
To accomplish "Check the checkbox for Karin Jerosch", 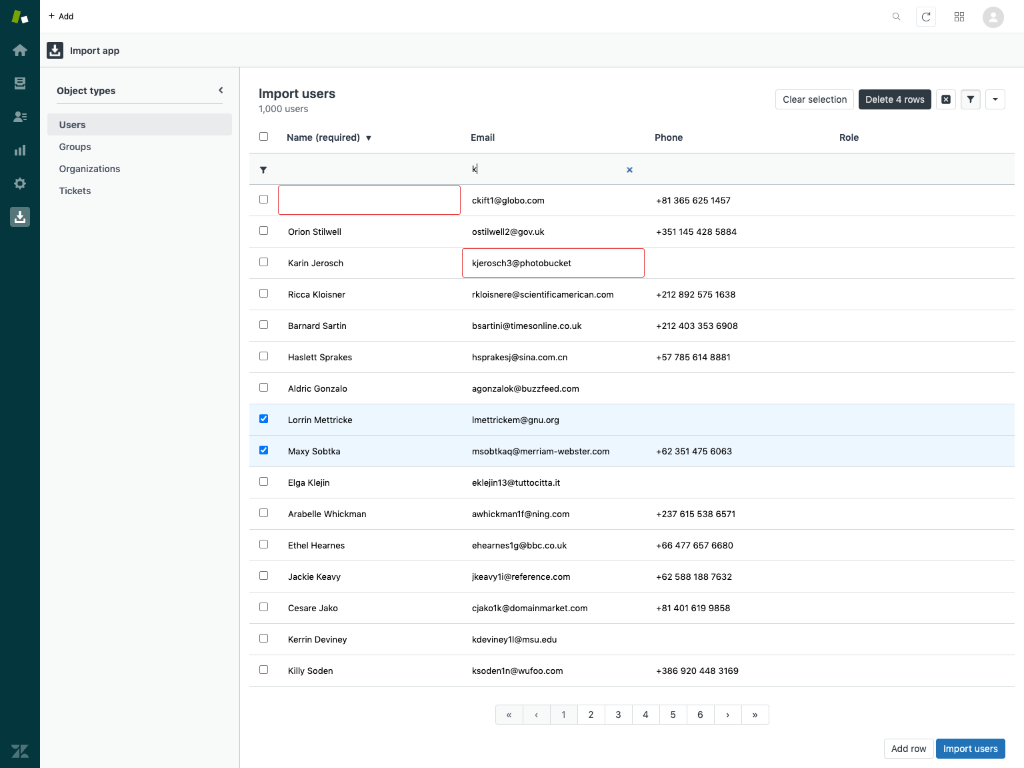I will coord(263,262).
